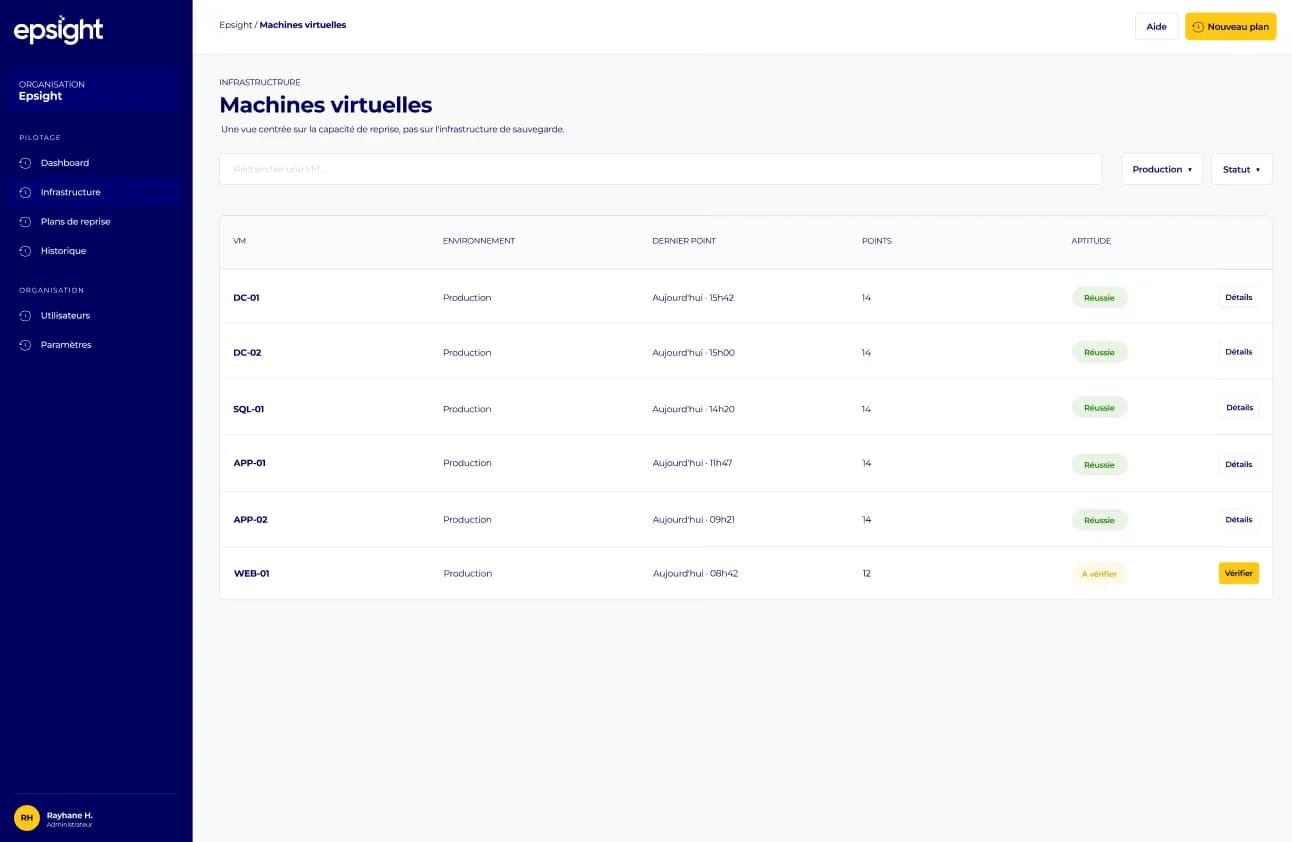Open Détails for DC-02
Screen dimensions: 1292x842
tap(1238, 352)
